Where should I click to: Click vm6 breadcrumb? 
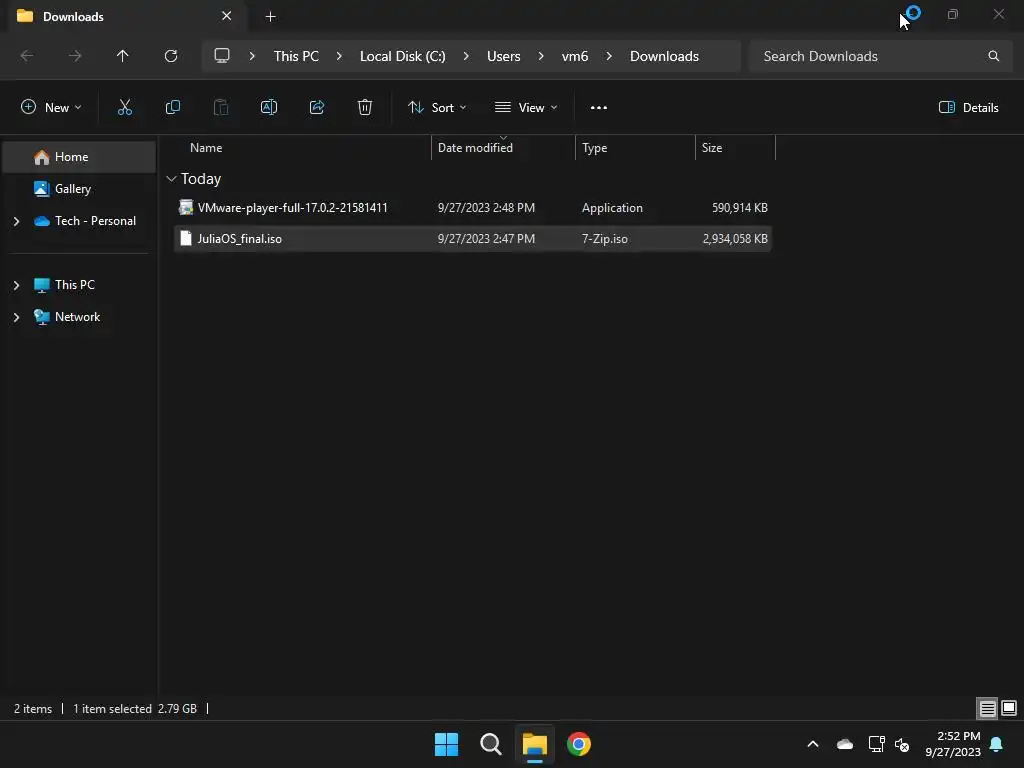pos(575,56)
